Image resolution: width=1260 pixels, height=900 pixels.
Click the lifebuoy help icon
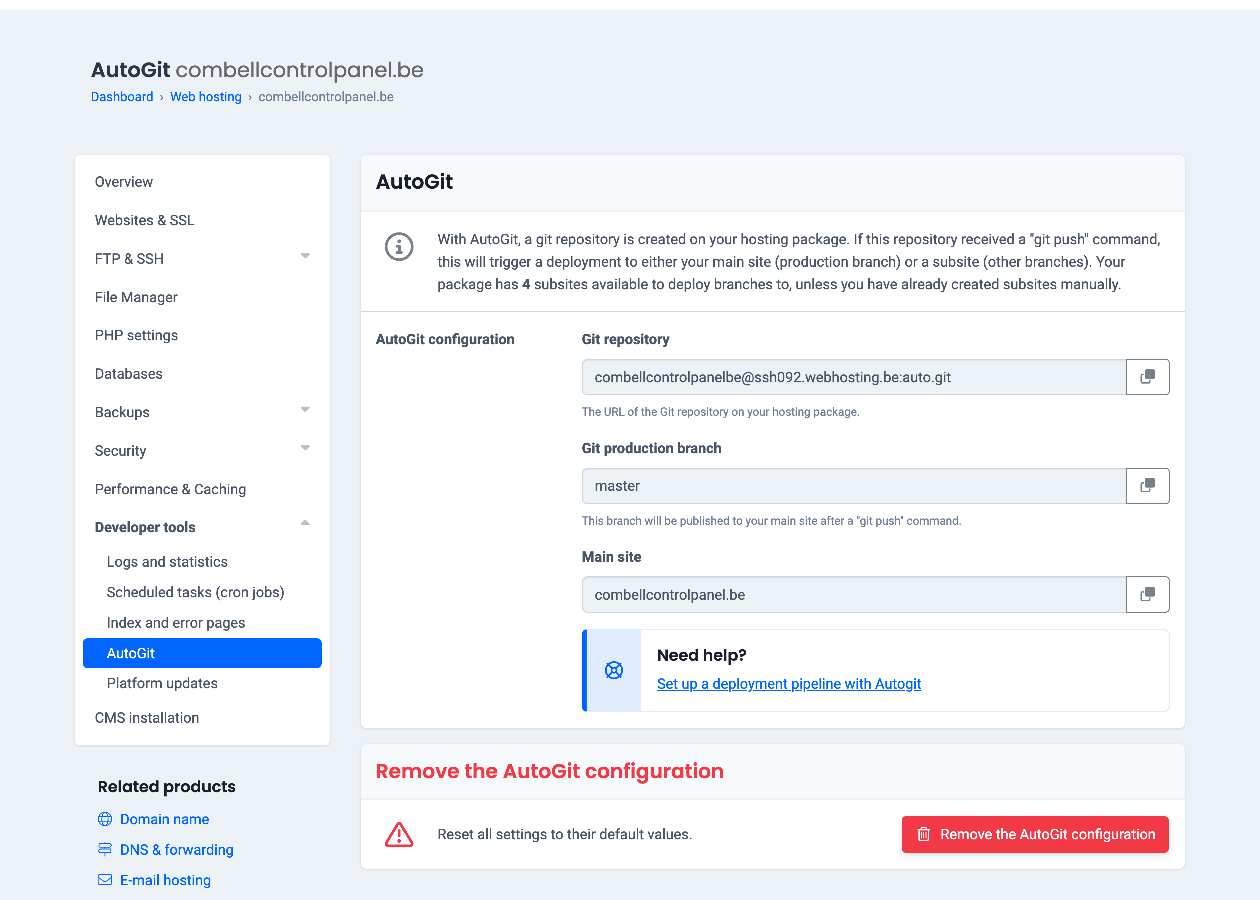(x=614, y=670)
